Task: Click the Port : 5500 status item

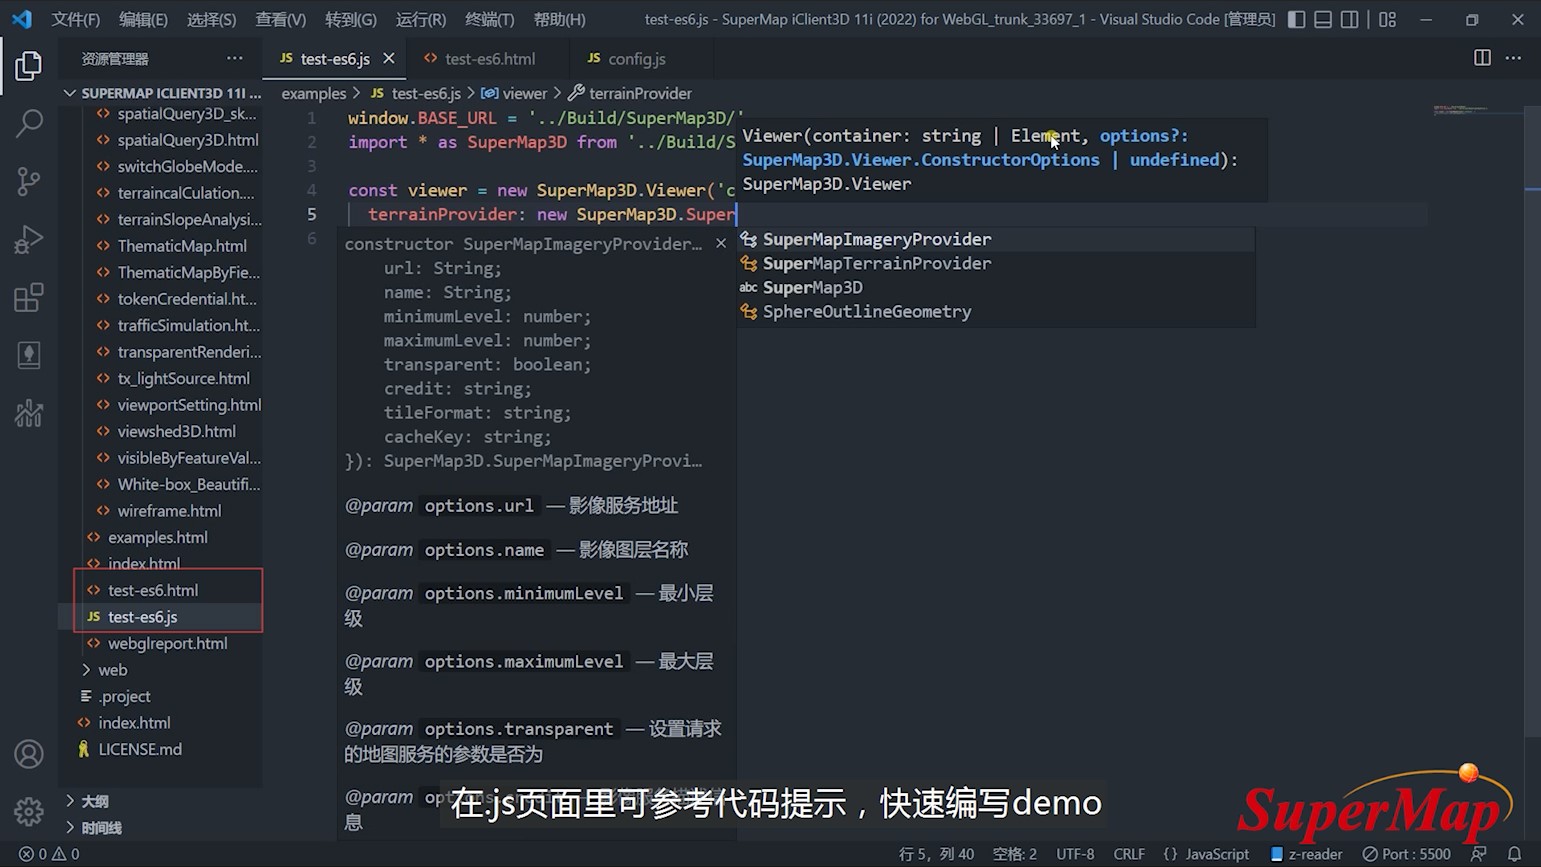Action: 1406,854
